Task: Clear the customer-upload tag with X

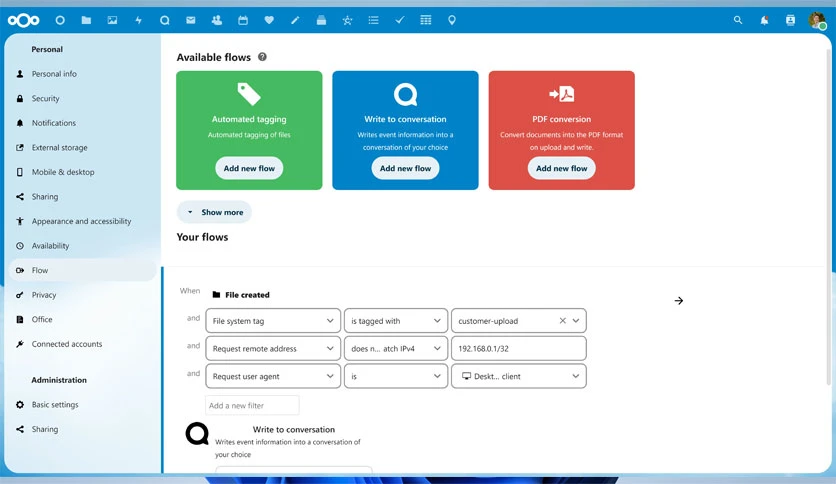Action: click(562, 321)
